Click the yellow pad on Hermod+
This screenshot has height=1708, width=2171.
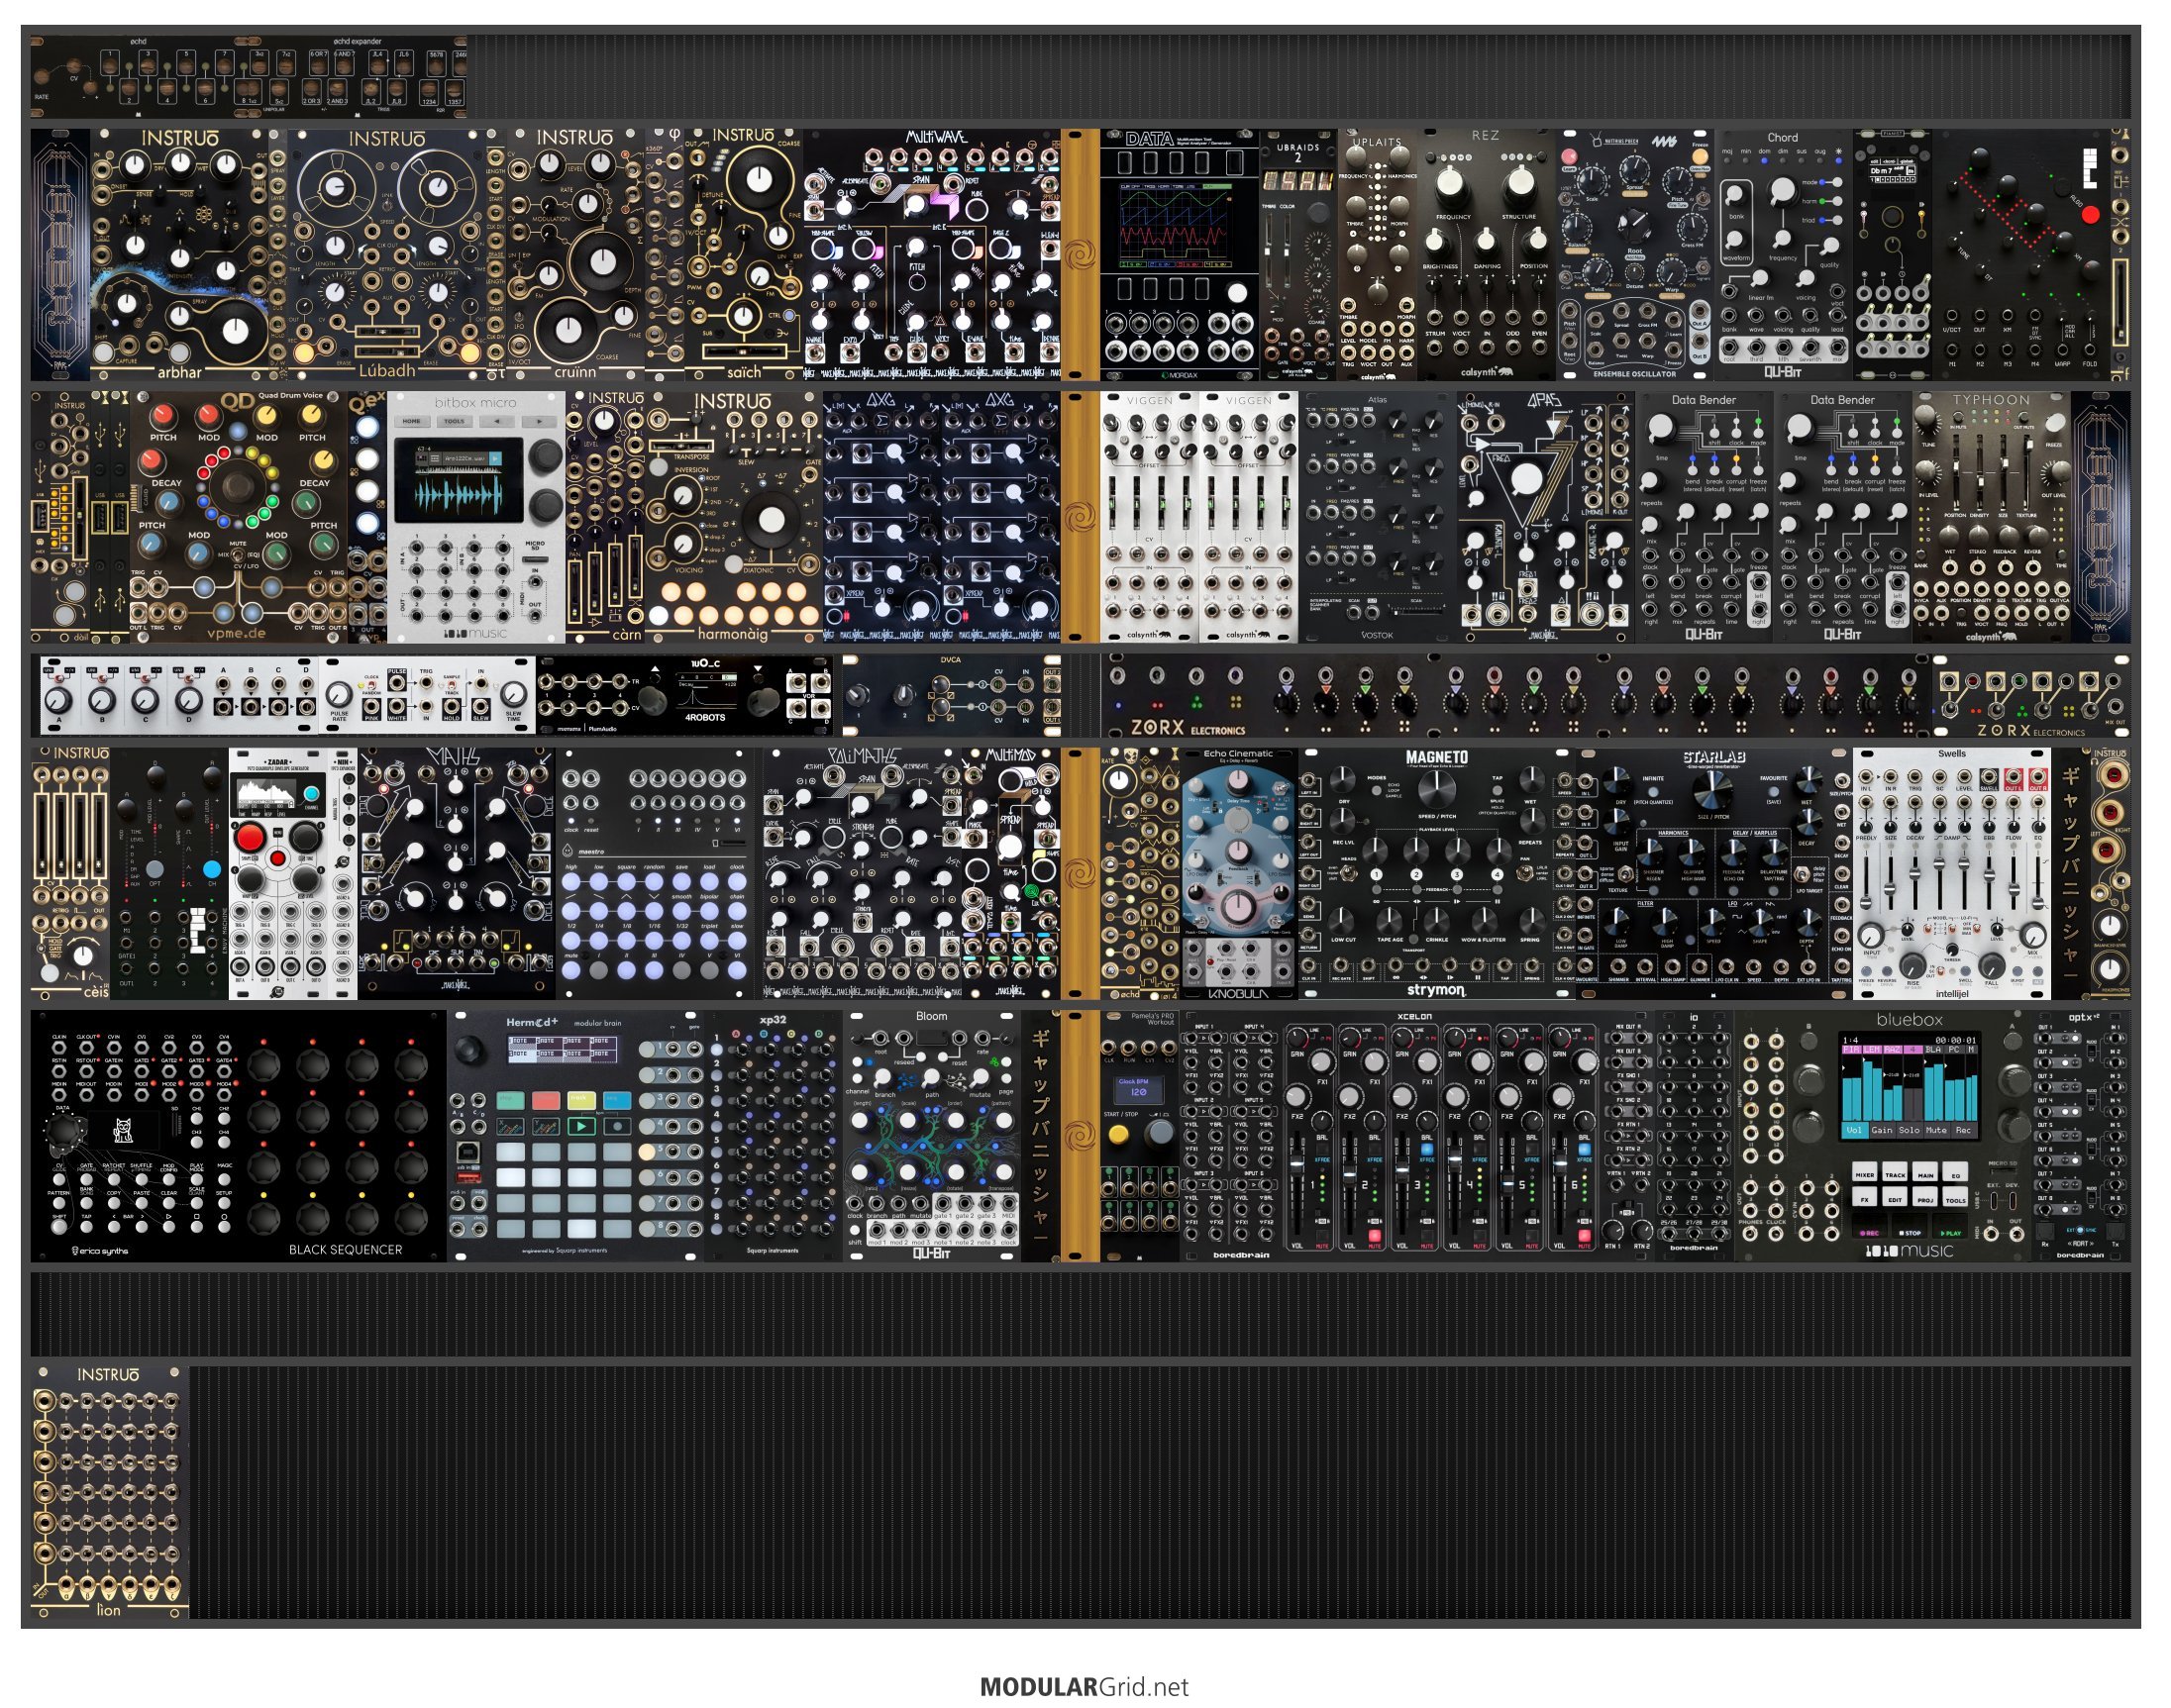click(581, 1101)
